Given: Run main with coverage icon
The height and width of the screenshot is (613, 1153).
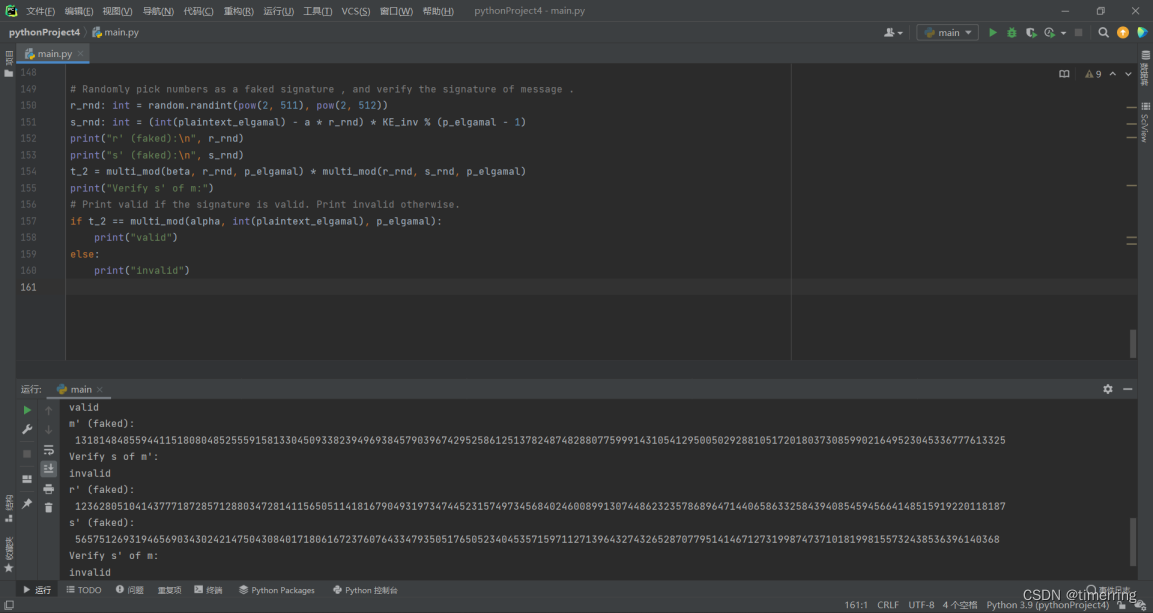Looking at the screenshot, I should pyautogui.click(x=1030, y=32).
